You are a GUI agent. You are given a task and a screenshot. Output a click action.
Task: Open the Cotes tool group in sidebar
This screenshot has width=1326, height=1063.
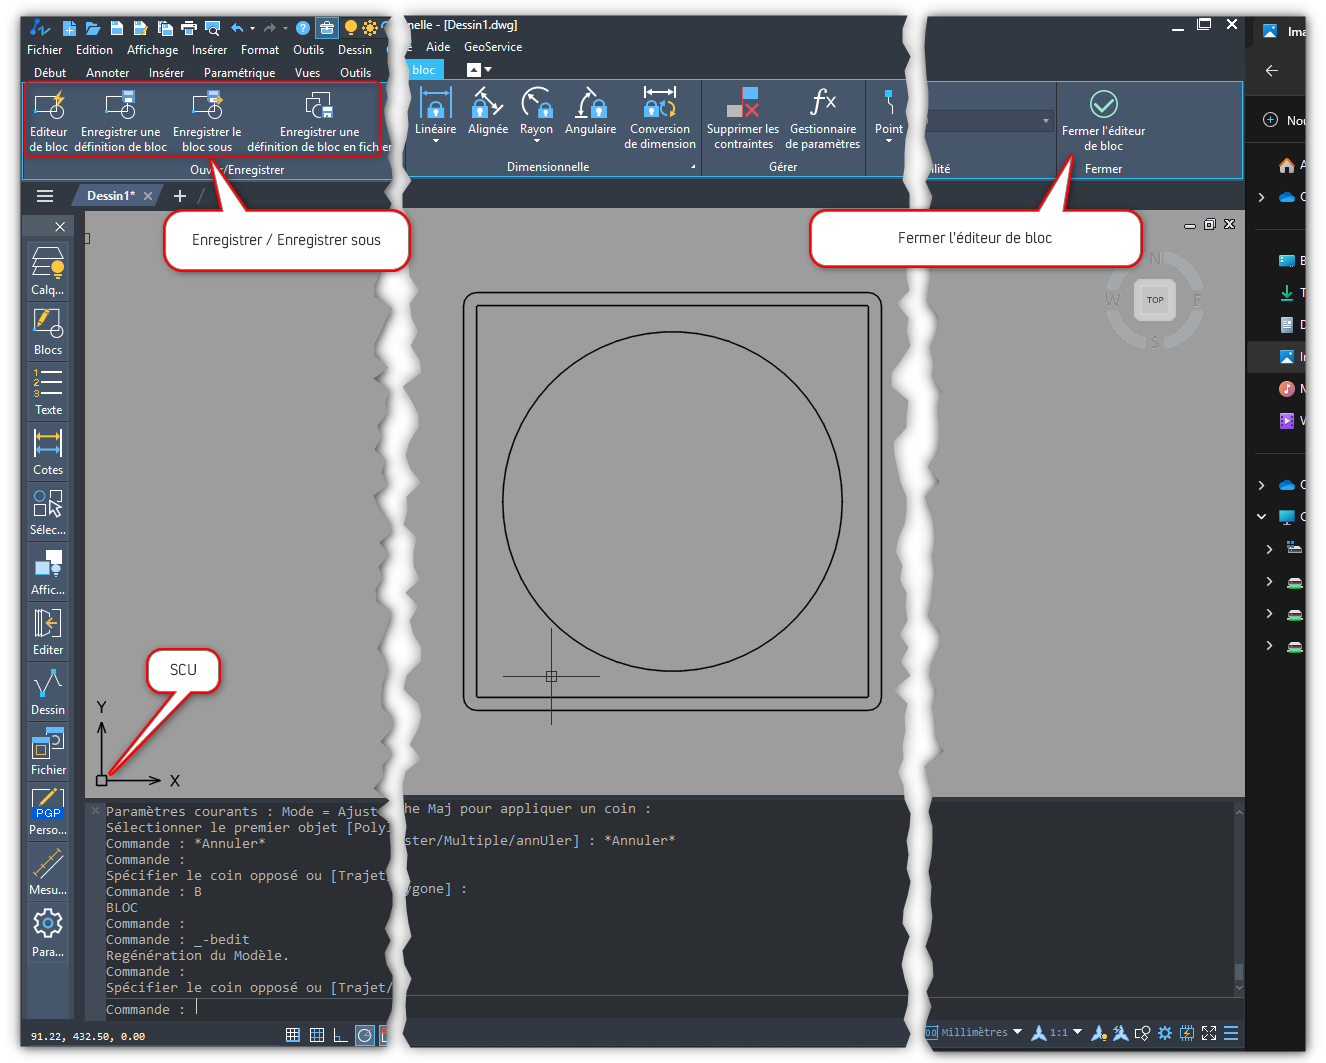[47, 451]
